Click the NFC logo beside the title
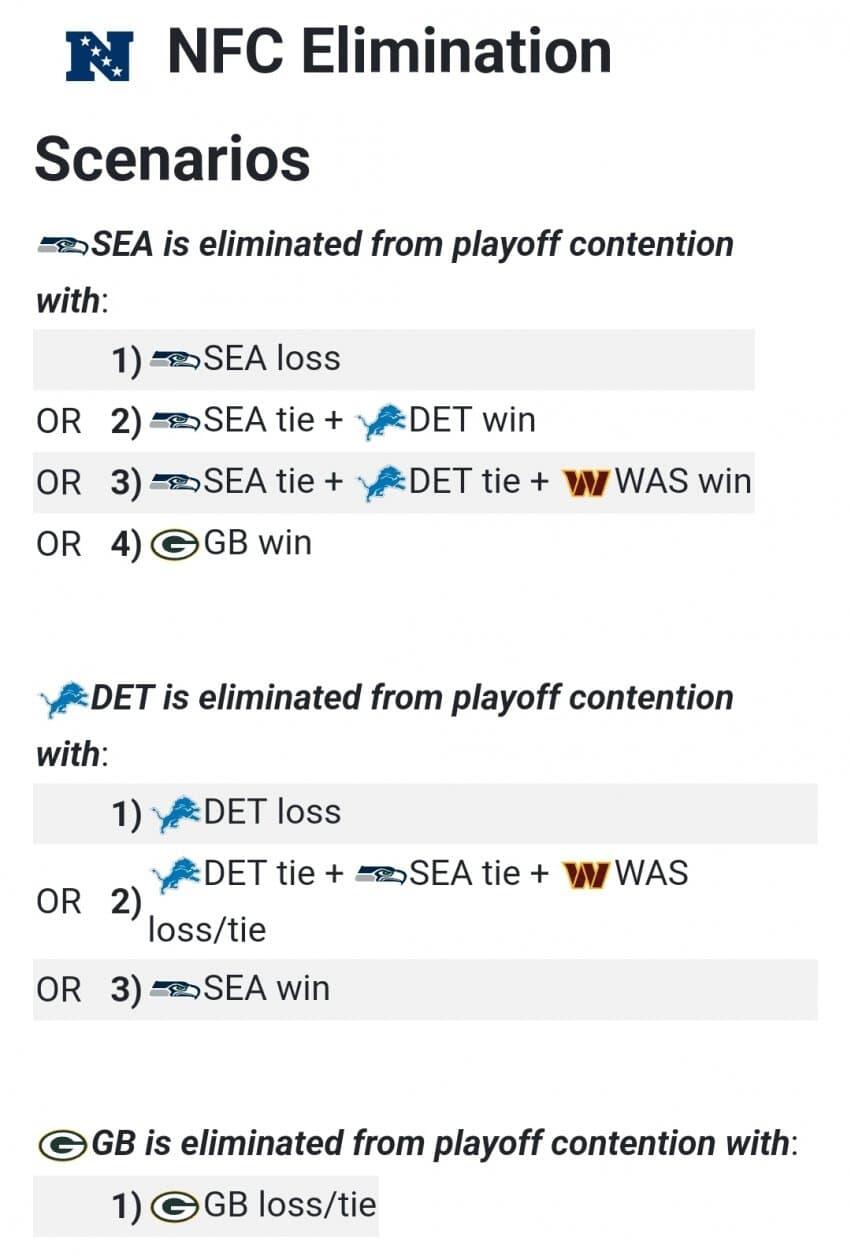This screenshot has height=1259, width=850. 99,55
